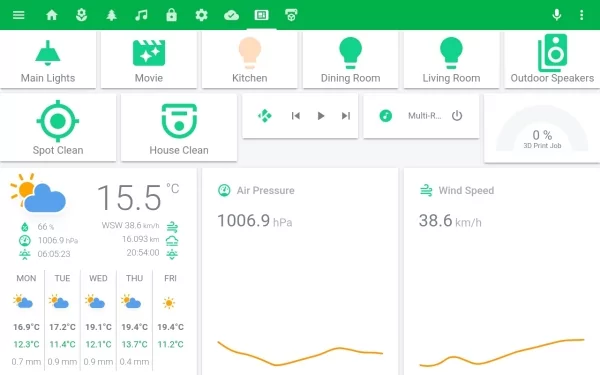Click the Air Pressure history graph line
Screen dimensions: 600x375
pos(300,353)
